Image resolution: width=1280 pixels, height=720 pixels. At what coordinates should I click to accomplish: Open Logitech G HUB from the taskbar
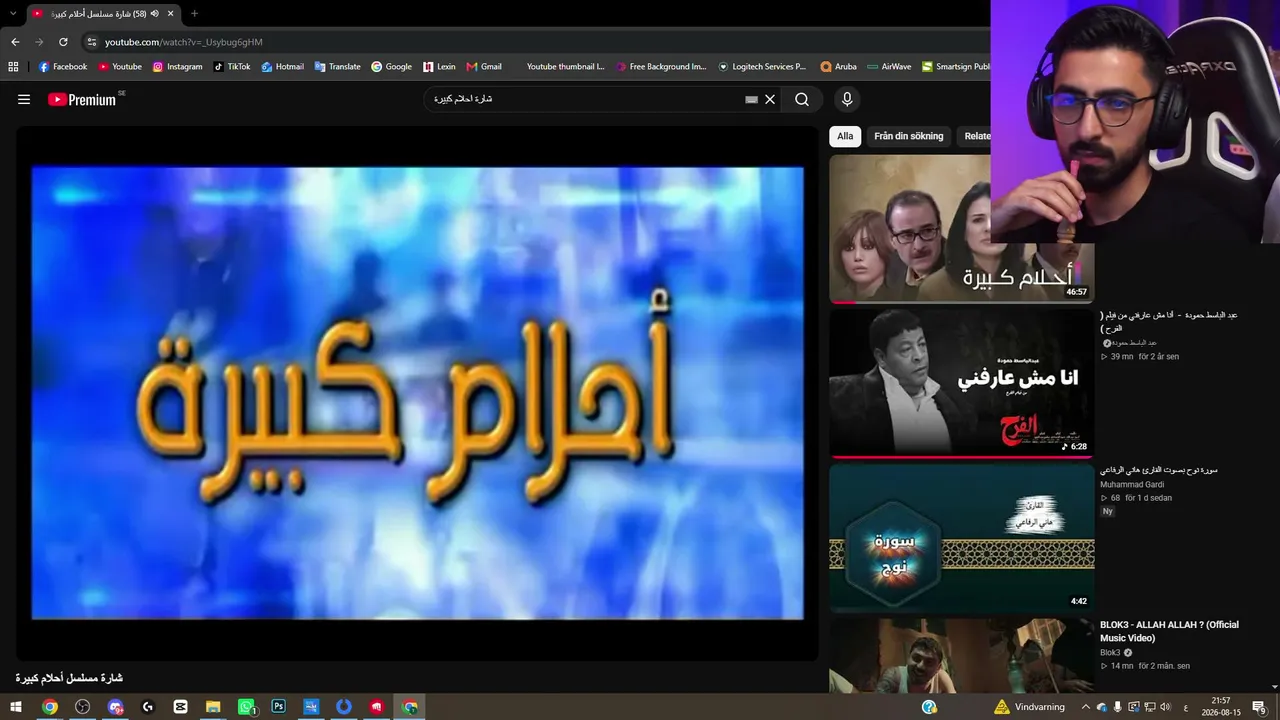point(148,707)
